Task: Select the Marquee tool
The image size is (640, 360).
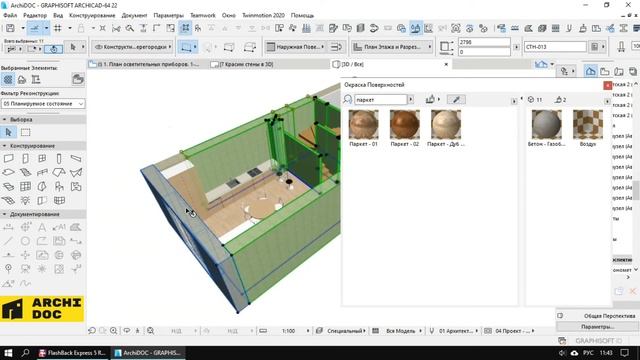Action: click(x=25, y=132)
